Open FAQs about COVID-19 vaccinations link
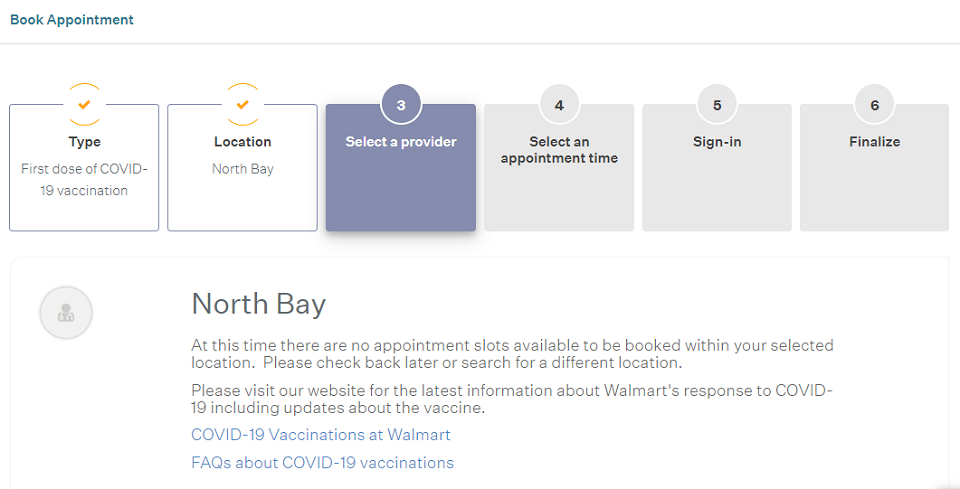The width and height of the screenshot is (960, 489). click(x=323, y=462)
